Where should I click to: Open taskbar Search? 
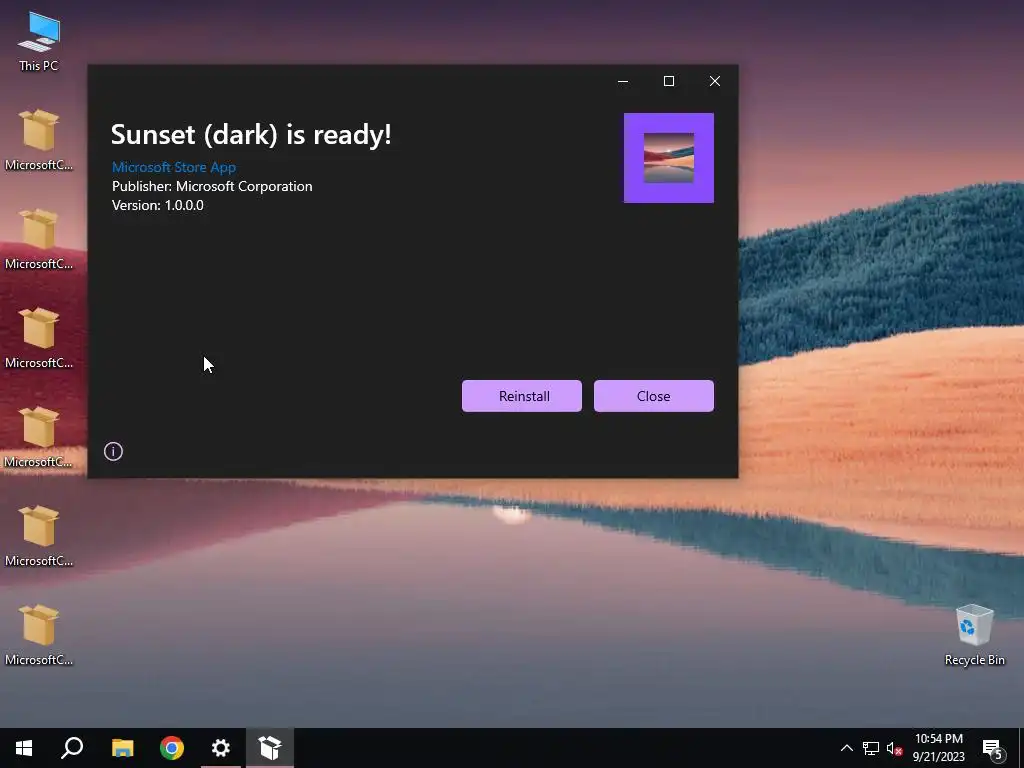coord(72,748)
